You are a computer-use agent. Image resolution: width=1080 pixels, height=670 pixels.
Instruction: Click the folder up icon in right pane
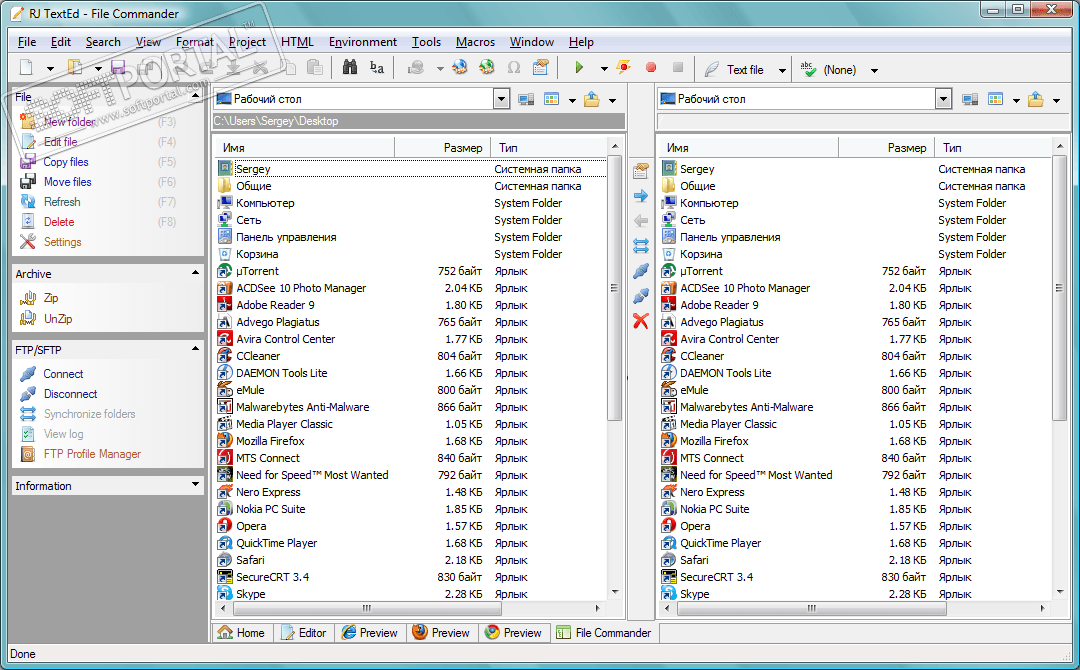(1035, 99)
